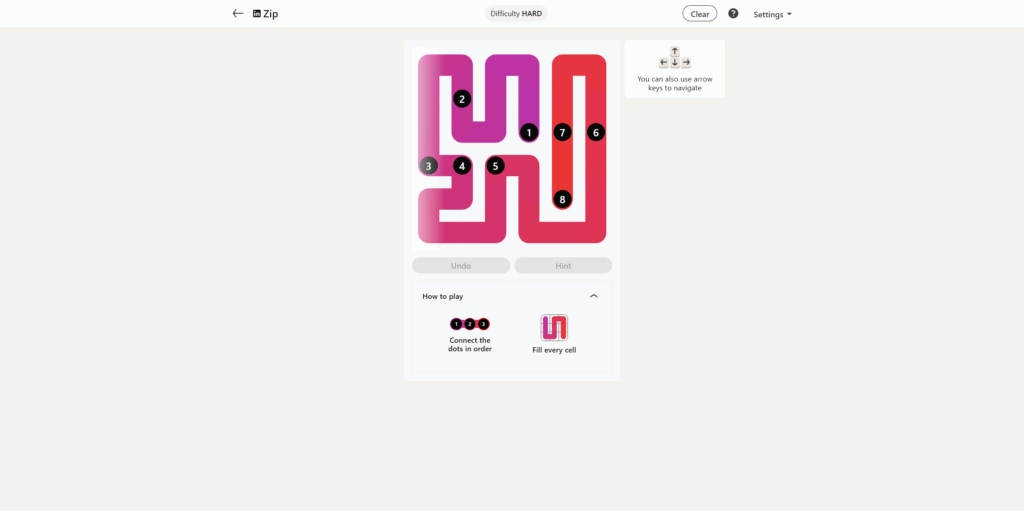
Task: Select numbered dot 2 on the grid
Action: tap(462, 99)
